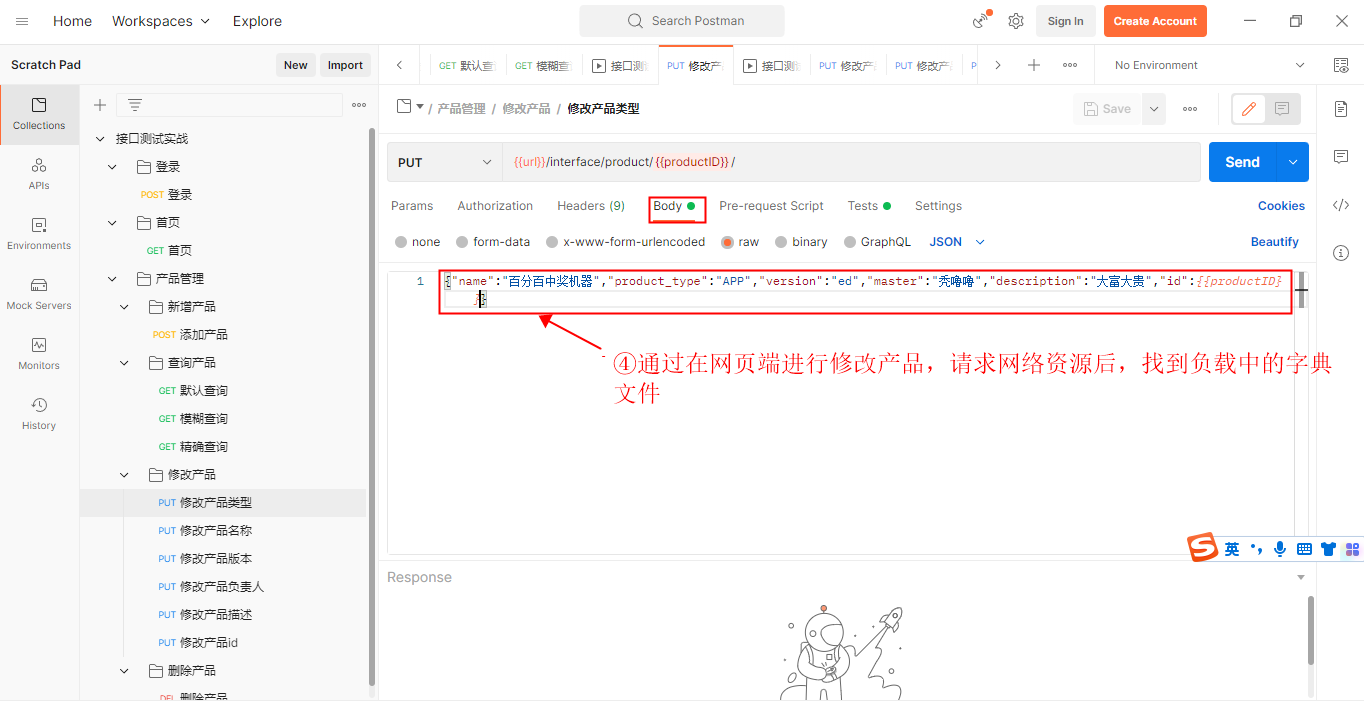Switch to the edit pencil mode

pyautogui.click(x=1249, y=109)
